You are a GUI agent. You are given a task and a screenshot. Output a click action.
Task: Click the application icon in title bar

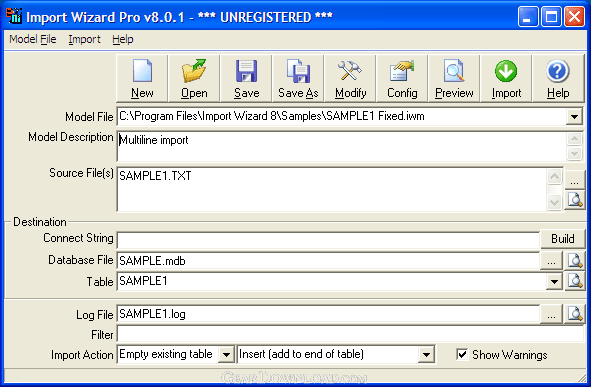(14, 16)
